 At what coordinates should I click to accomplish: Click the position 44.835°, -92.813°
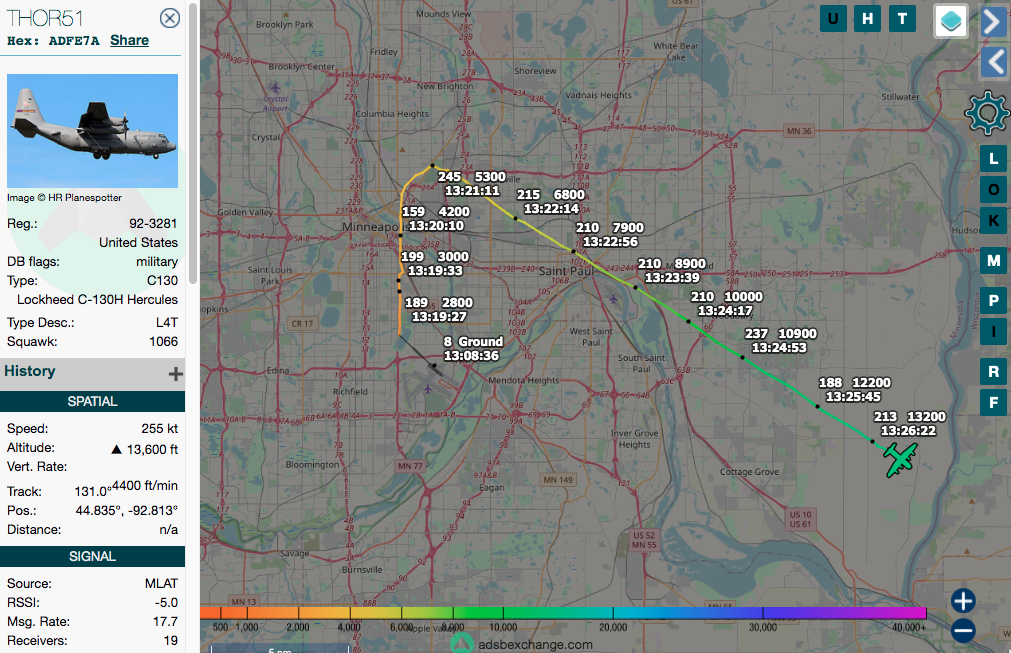click(x=126, y=511)
